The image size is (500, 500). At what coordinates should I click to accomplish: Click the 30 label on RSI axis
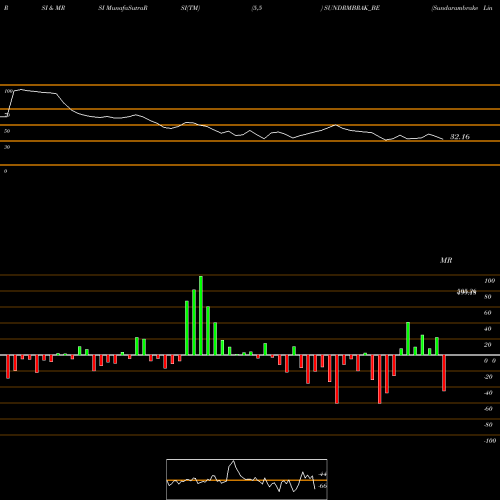pyautogui.click(x=7, y=147)
